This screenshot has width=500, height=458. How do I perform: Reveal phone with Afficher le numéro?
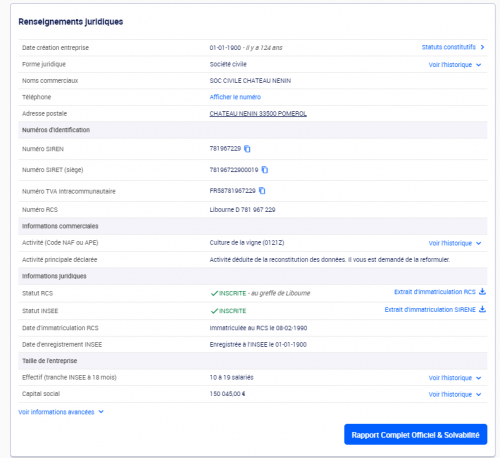235,97
